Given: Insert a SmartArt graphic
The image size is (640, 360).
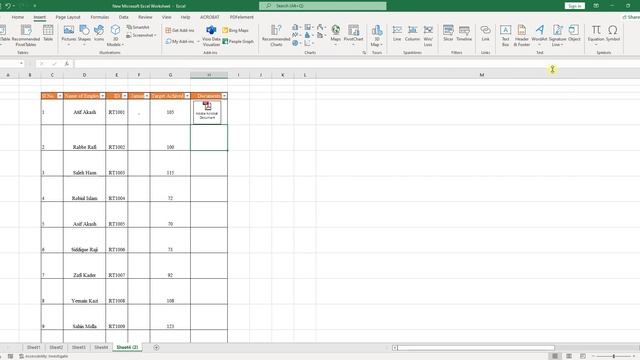Looking at the screenshot, I should click(x=138, y=27).
